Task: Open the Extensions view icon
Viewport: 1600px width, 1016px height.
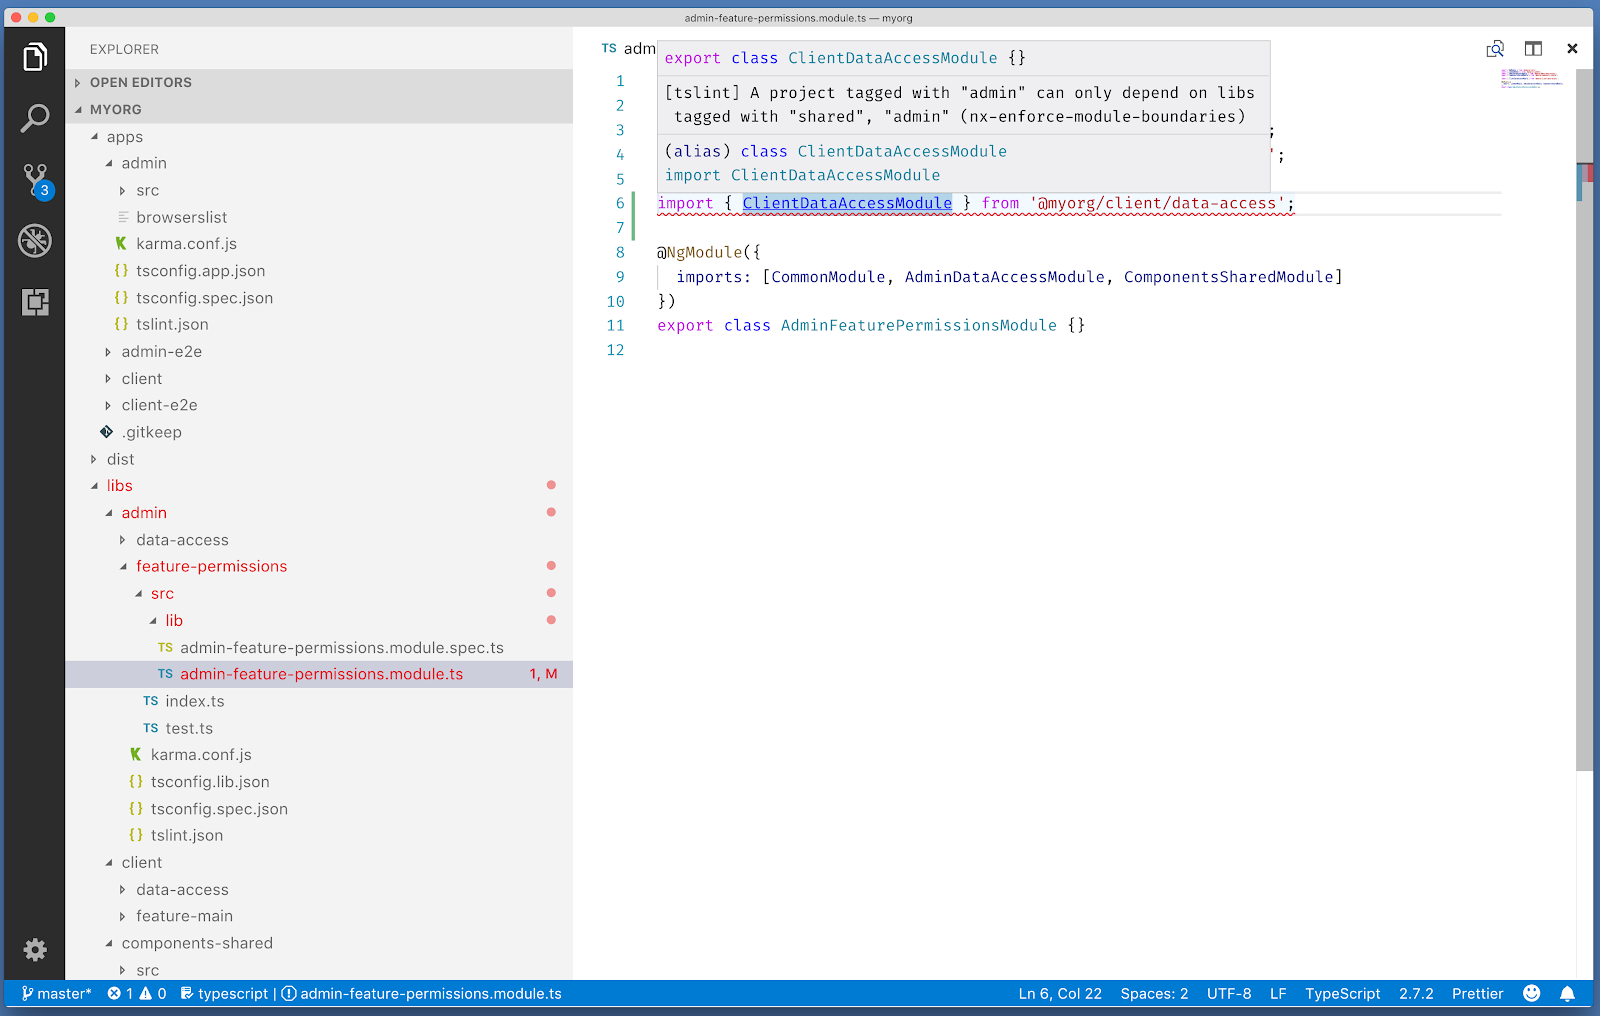Action: click(x=35, y=302)
